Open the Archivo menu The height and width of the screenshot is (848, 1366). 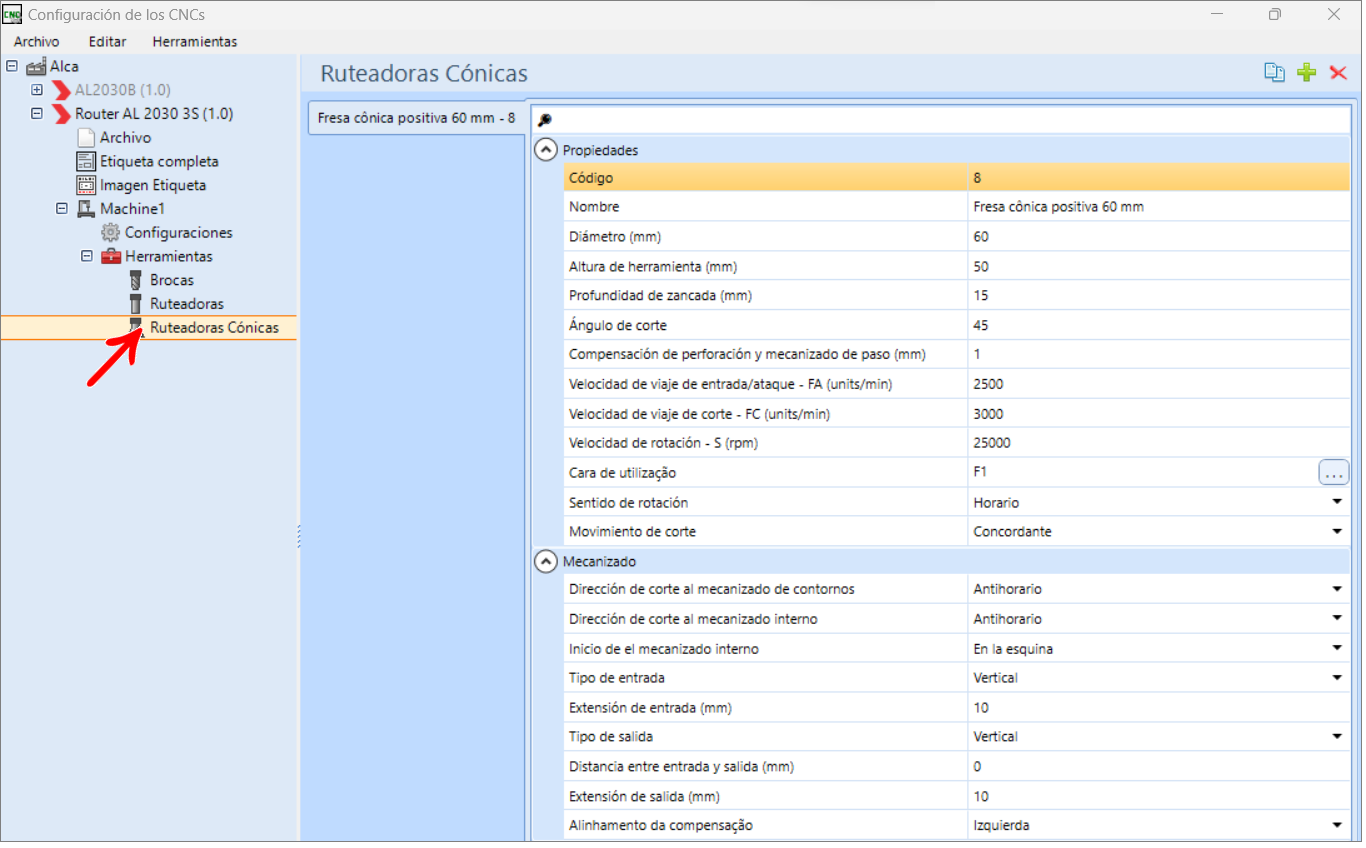[37, 42]
